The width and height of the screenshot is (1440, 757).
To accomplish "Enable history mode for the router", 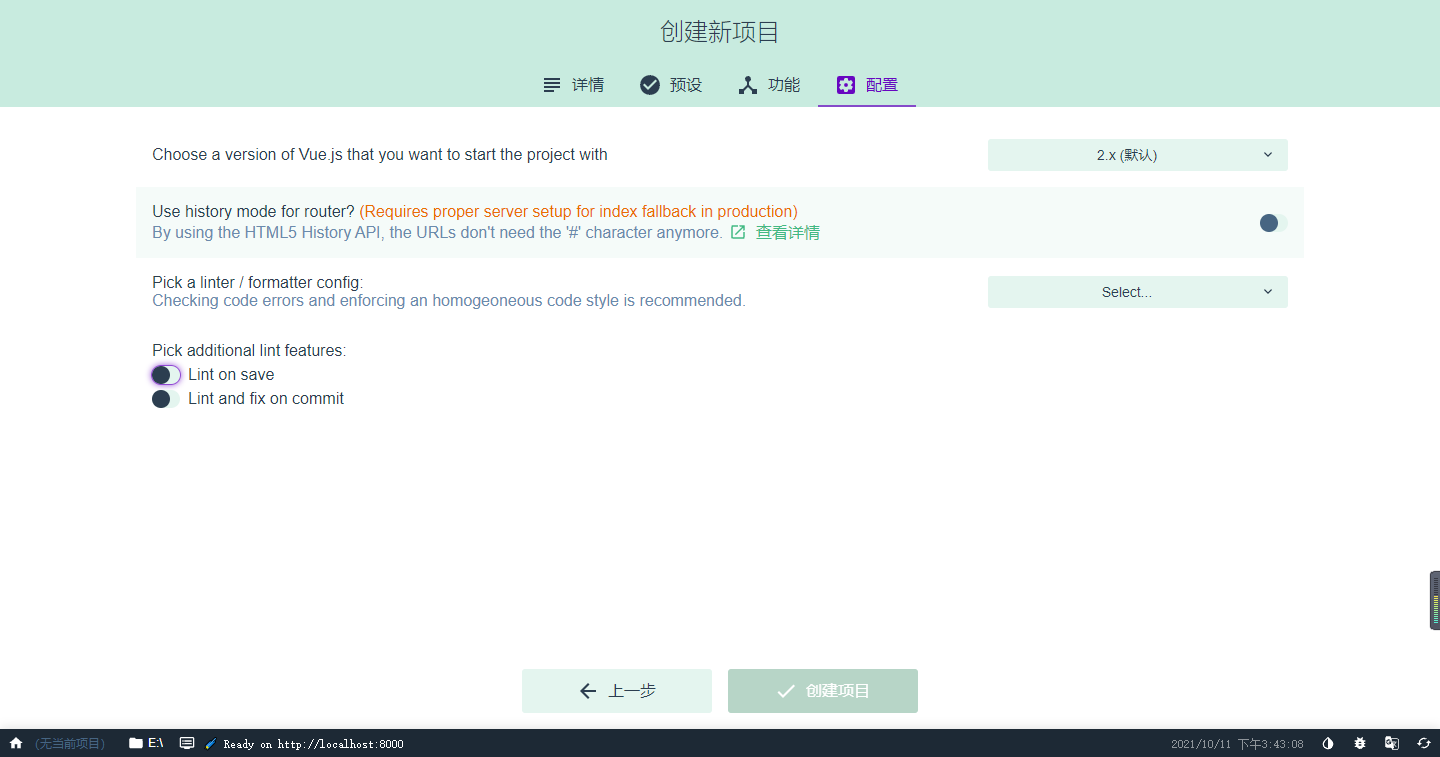I will point(1268,223).
